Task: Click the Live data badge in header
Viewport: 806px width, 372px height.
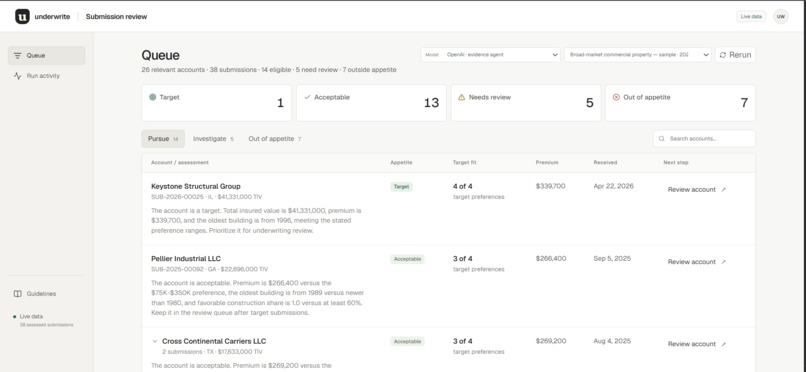Action: point(751,16)
